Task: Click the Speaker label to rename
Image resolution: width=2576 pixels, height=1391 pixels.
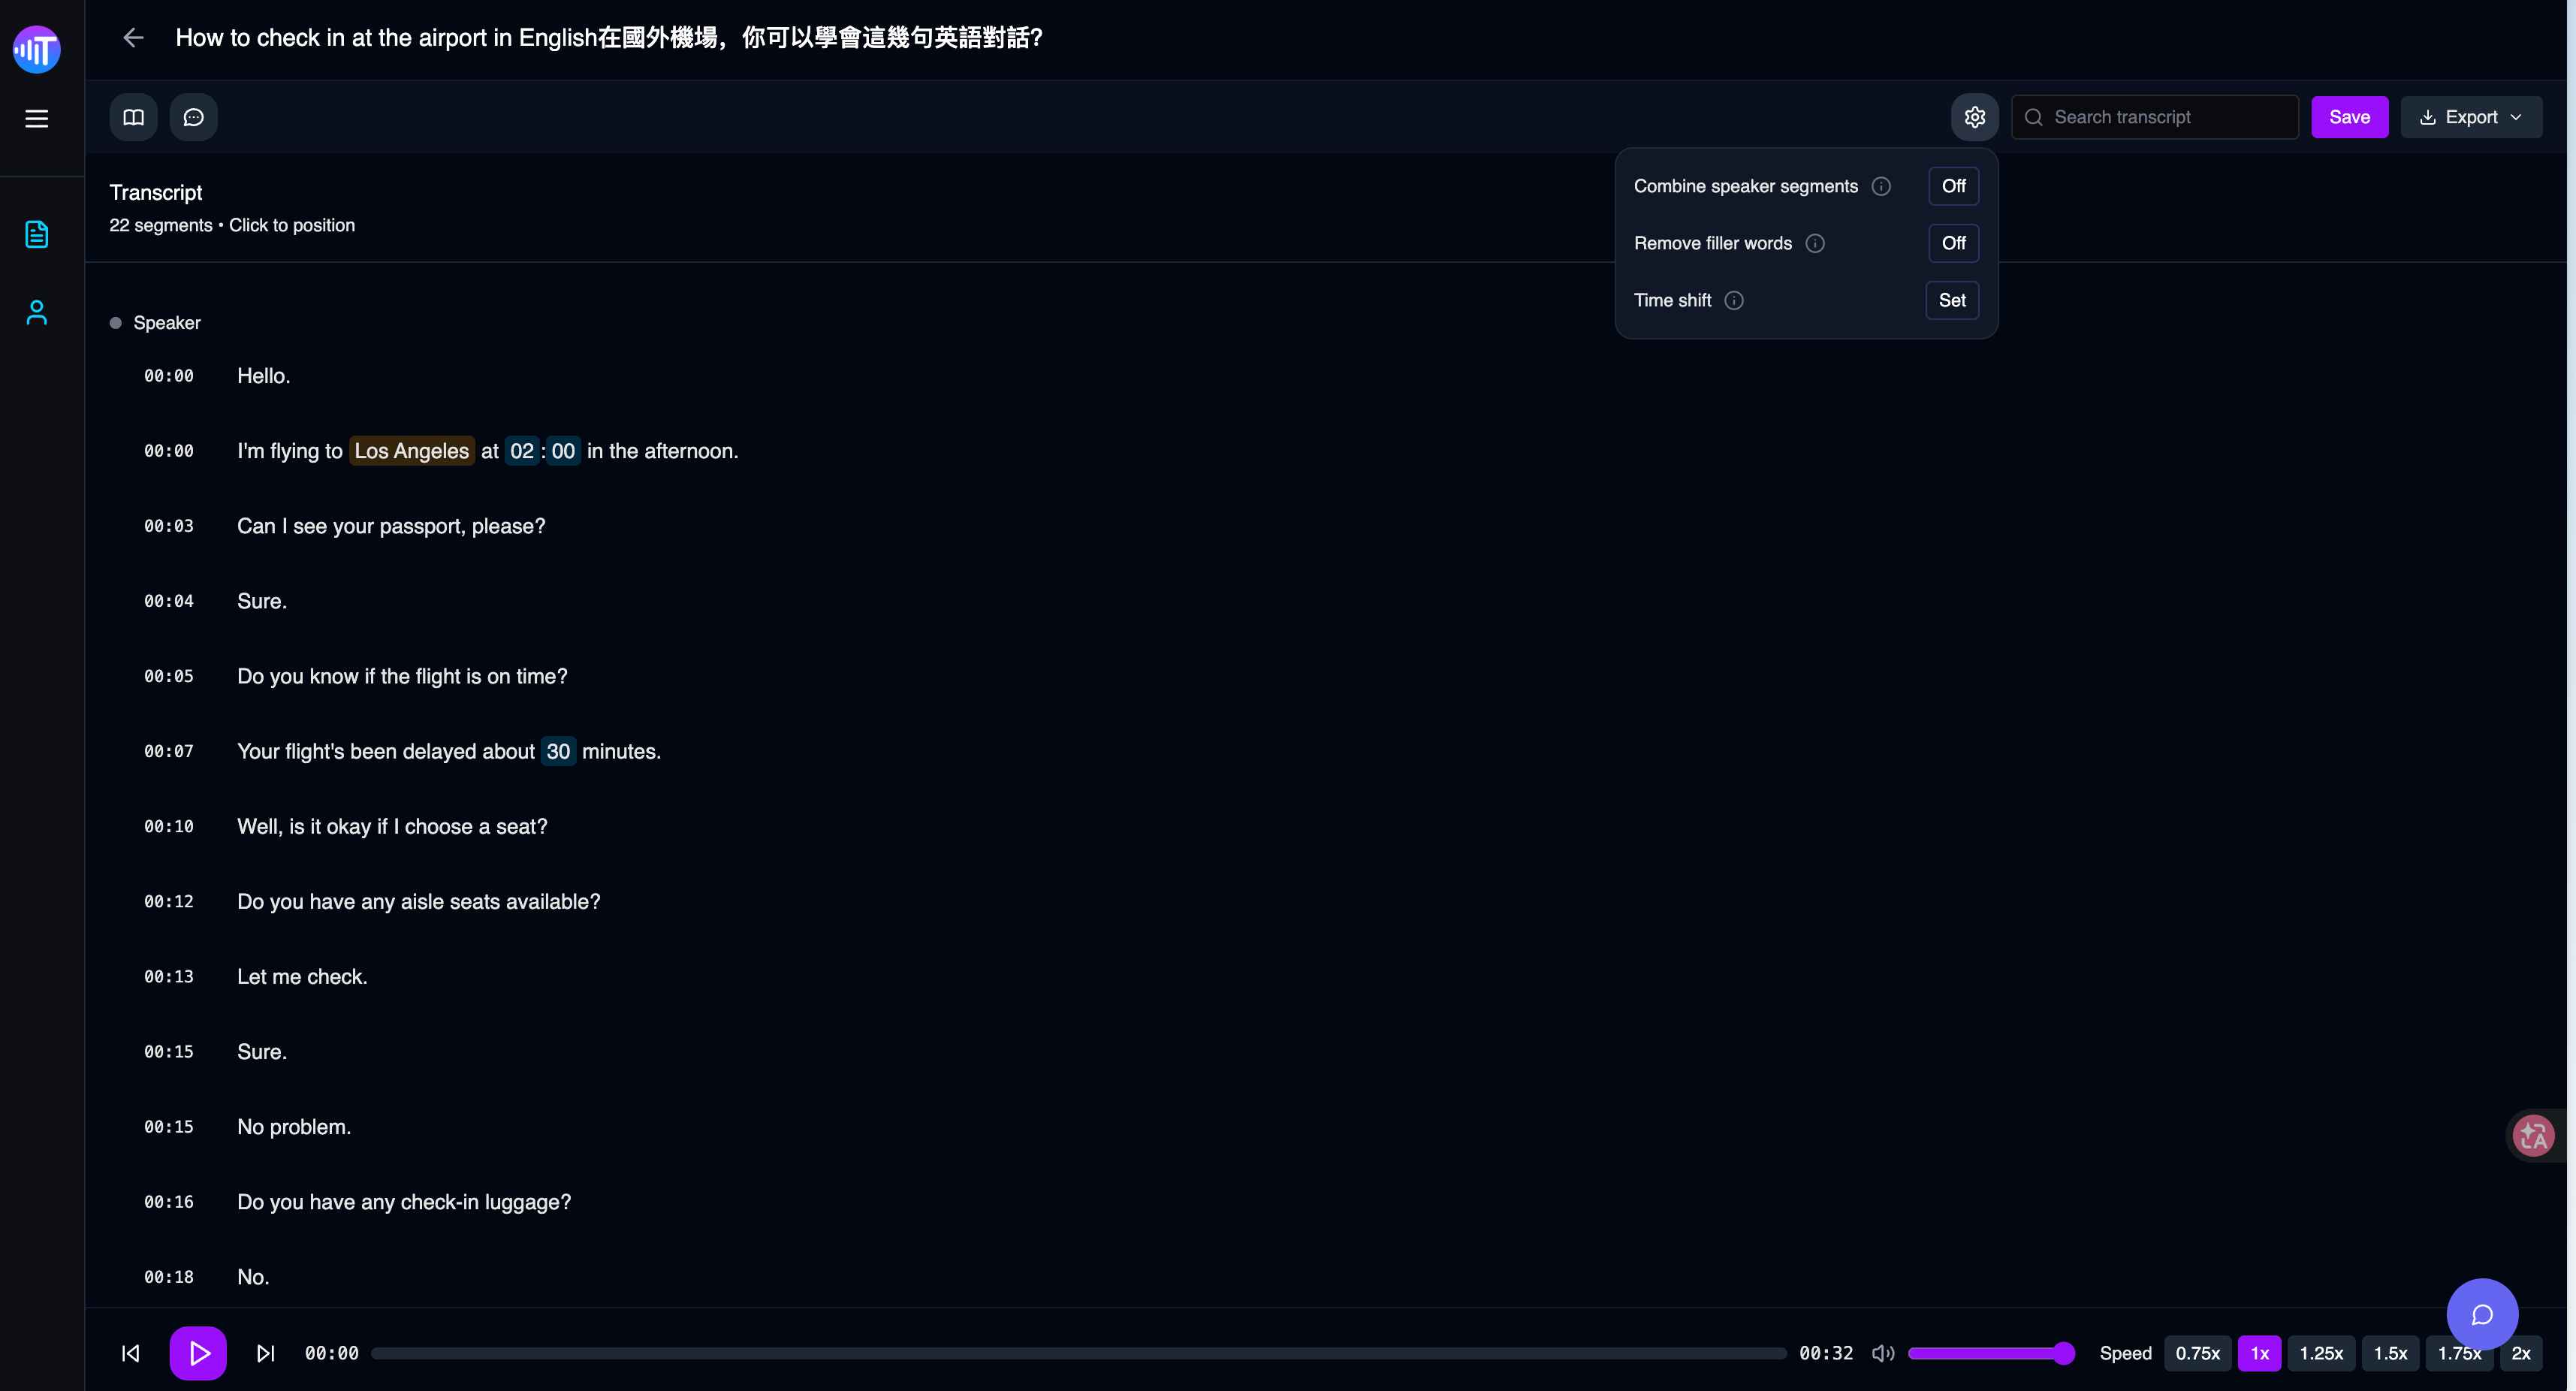Action: point(167,323)
